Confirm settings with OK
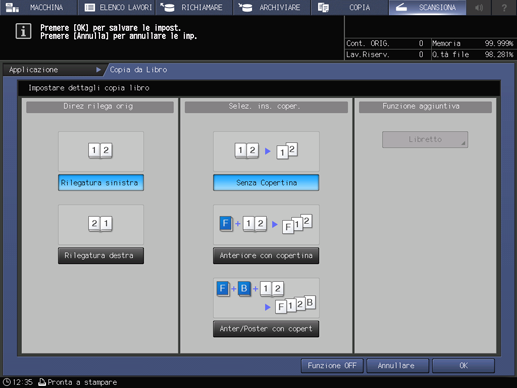 [x=463, y=366]
